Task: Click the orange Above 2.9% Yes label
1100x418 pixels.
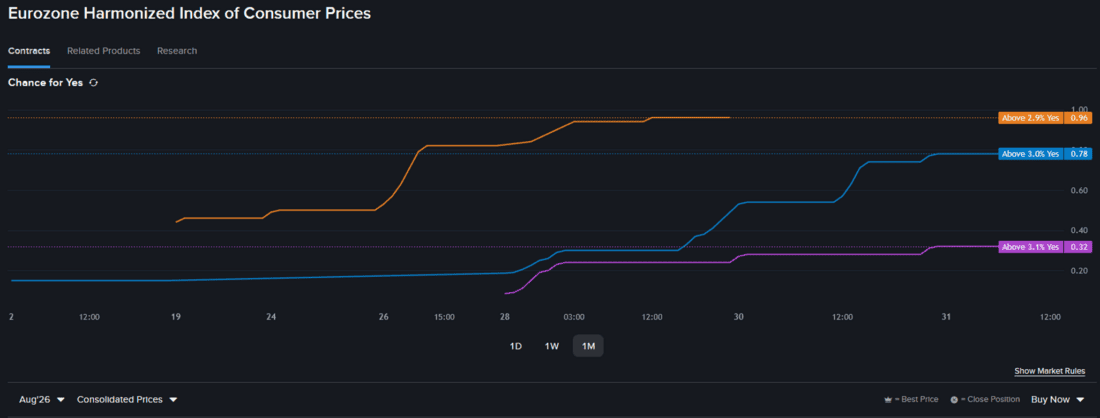Action: [x=1031, y=118]
